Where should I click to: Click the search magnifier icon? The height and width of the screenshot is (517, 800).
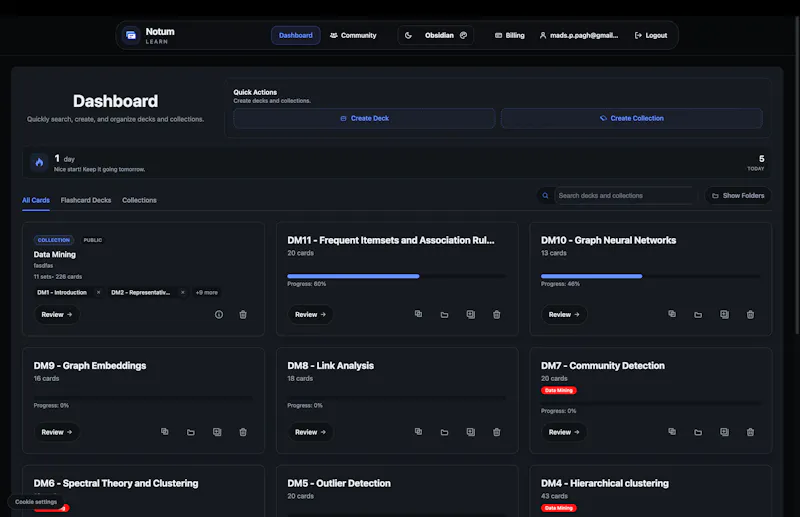545,195
